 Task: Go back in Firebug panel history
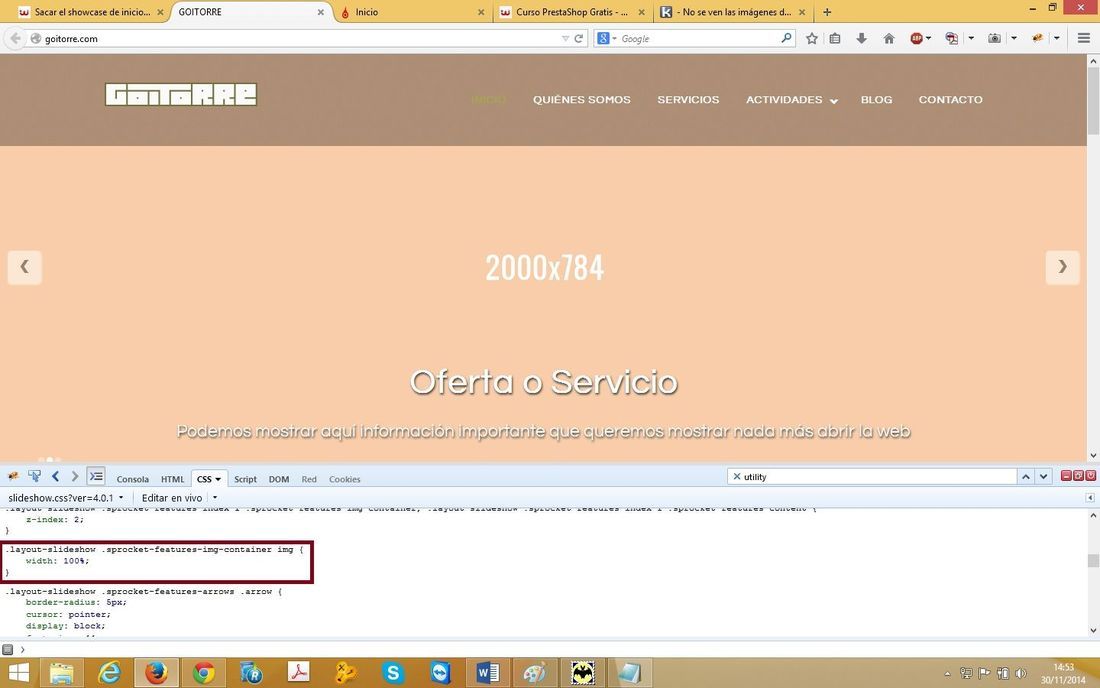coord(55,476)
